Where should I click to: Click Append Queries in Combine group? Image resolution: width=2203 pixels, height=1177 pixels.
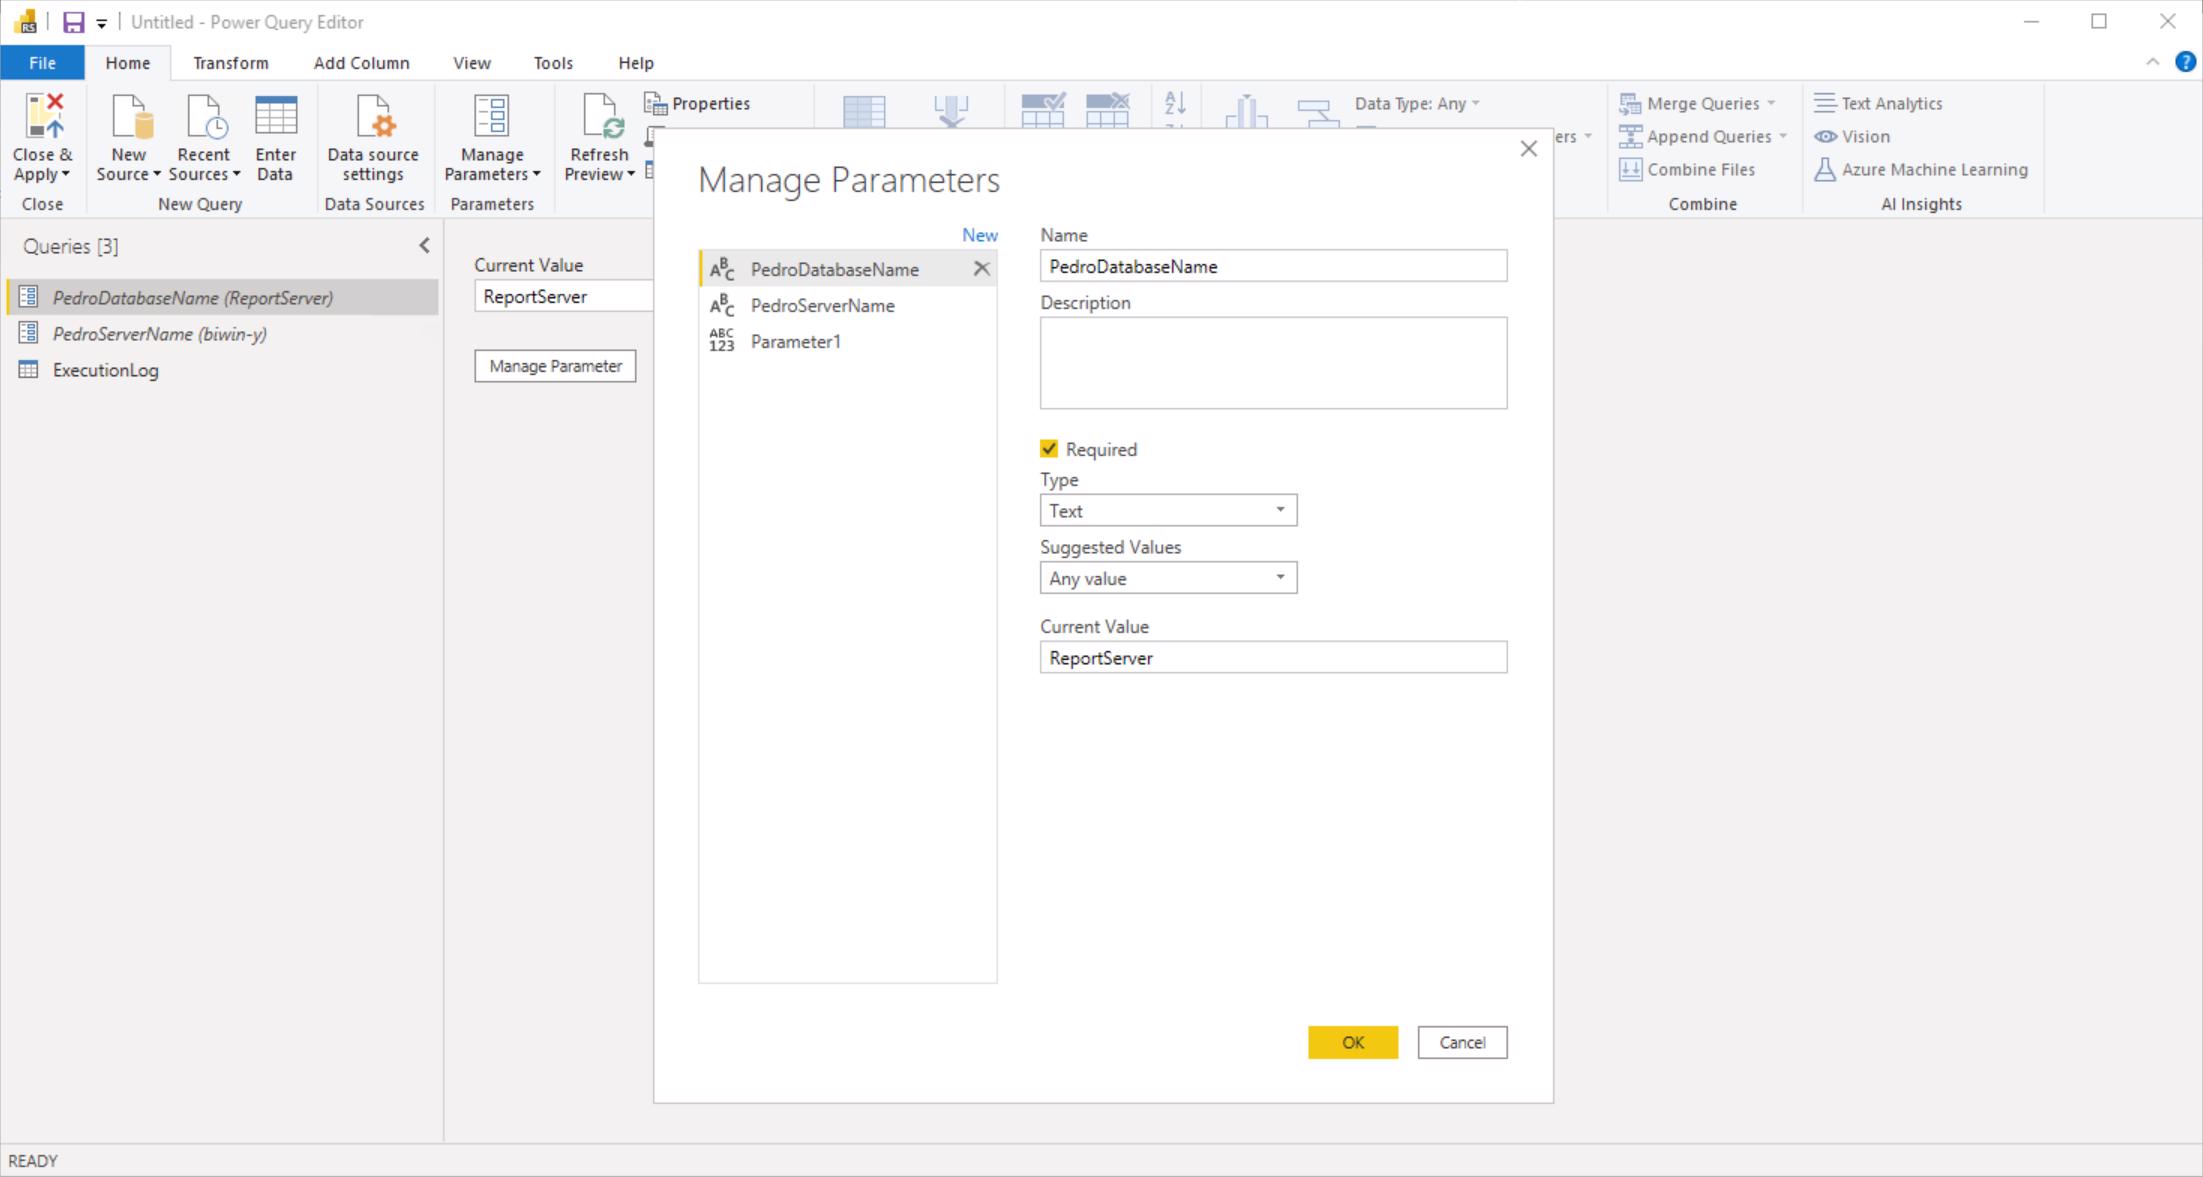click(1703, 136)
